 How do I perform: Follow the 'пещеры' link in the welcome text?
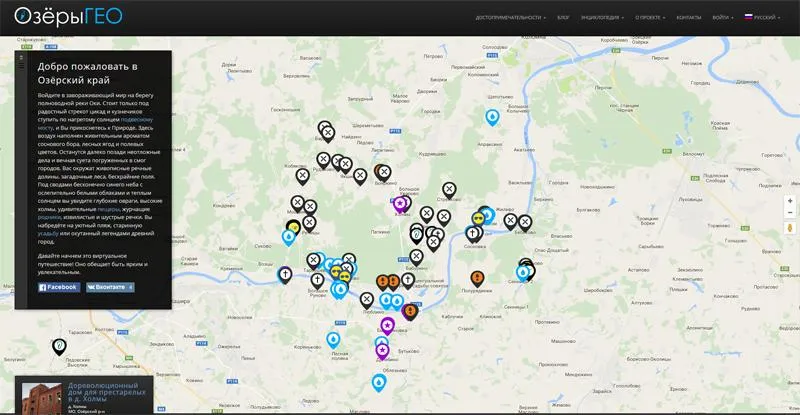(108, 209)
